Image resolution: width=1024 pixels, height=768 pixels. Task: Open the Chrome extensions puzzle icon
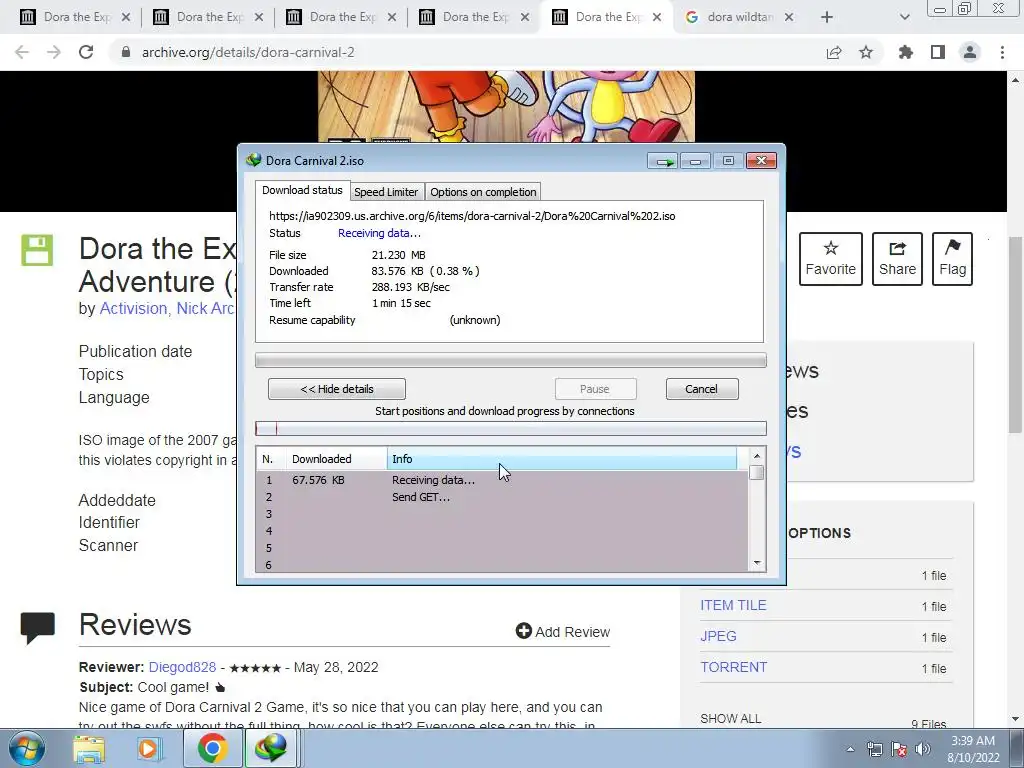click(x=906, y=52)
